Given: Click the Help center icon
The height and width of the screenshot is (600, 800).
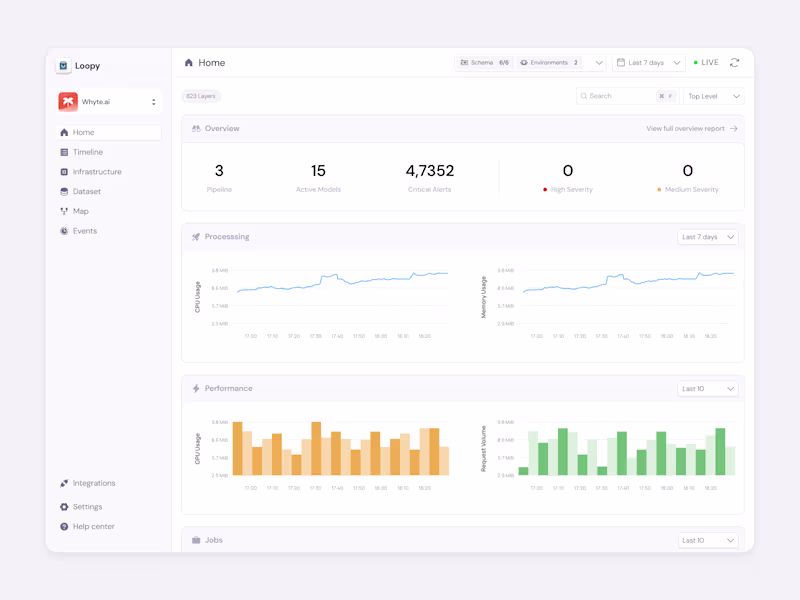Looking at the screenshot, I should click(65, 526).
